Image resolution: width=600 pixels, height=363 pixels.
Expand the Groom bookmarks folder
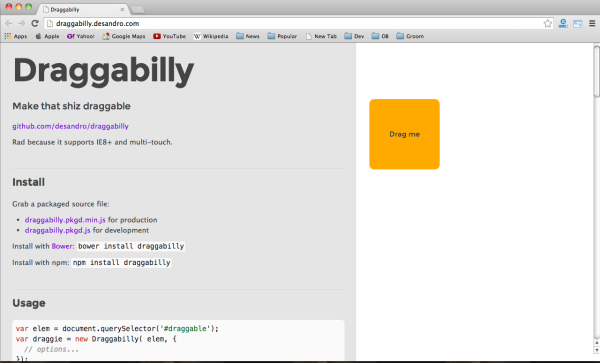(x=410, y=36)
